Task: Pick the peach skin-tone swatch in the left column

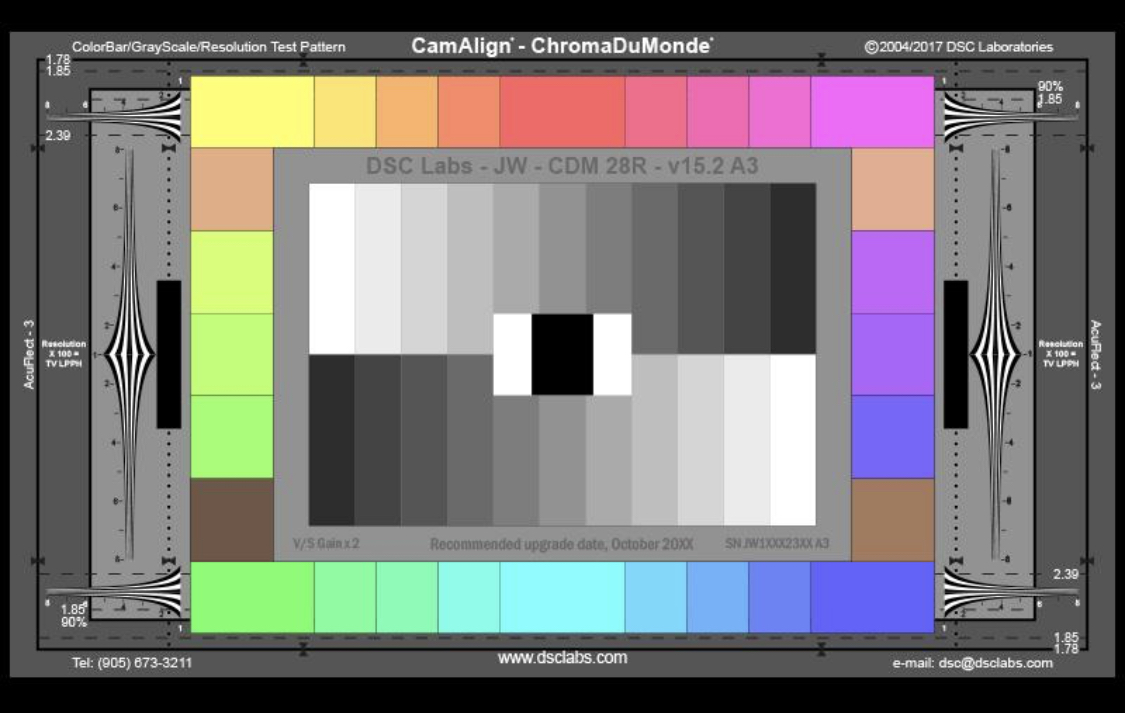Action: click(x=232, y=189)
